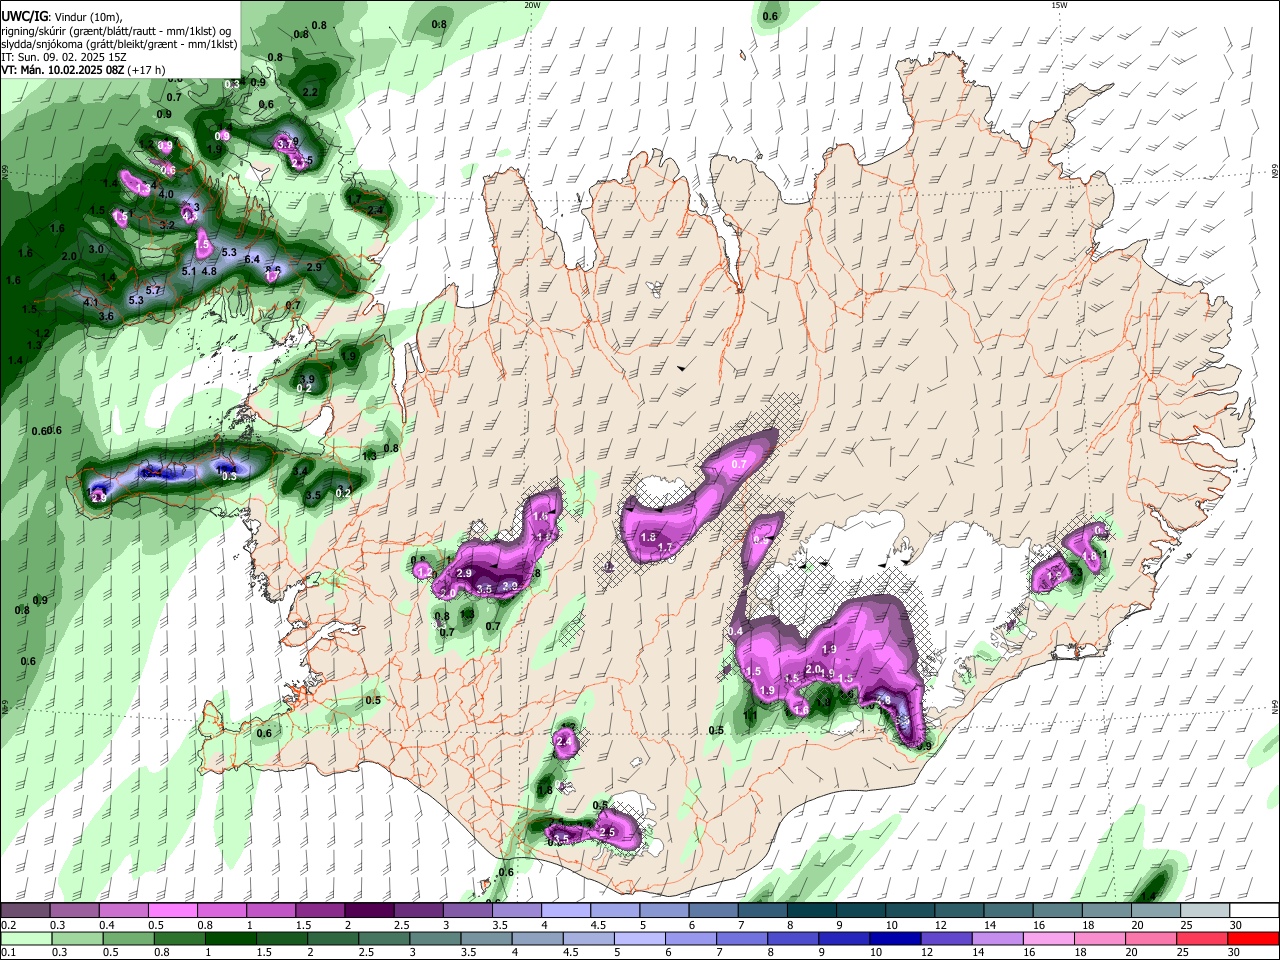Screen dimensions: 1280x960
Task: Click the 'slydda/snjókoma' legend description line
Action: click(x=119, y=44)
